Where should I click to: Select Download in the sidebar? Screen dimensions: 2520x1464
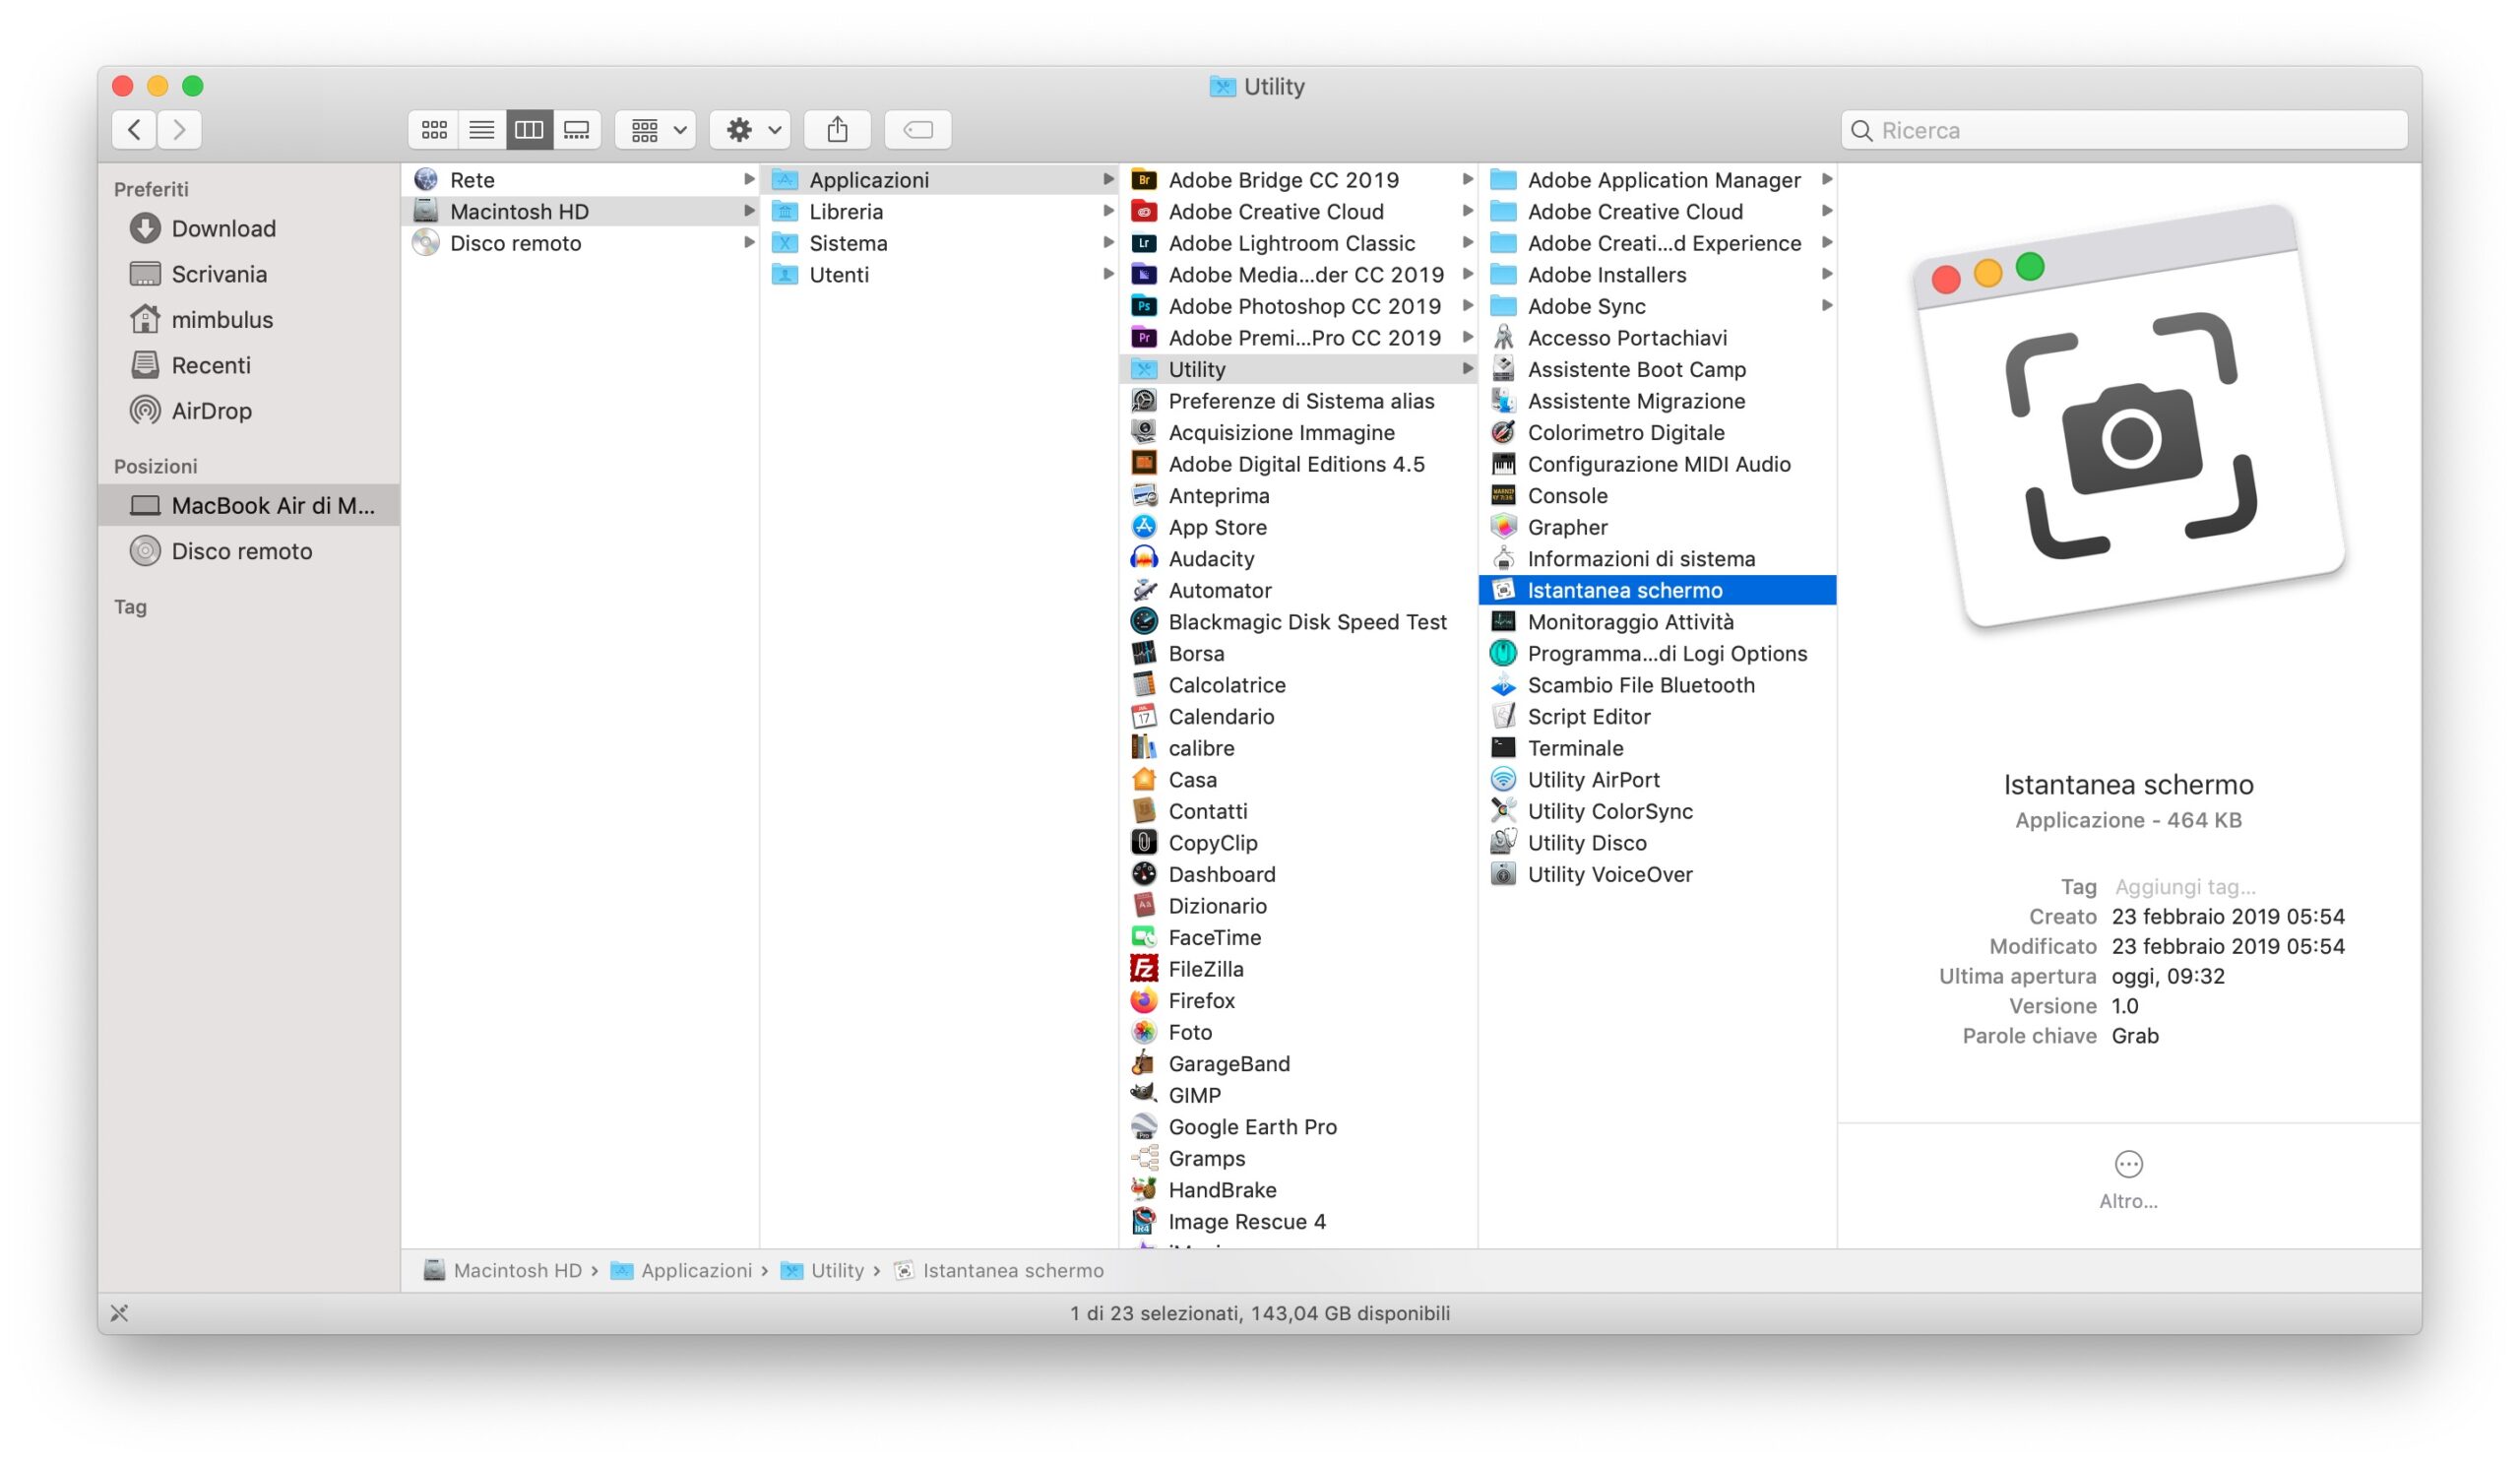click(x=223, y=229)
